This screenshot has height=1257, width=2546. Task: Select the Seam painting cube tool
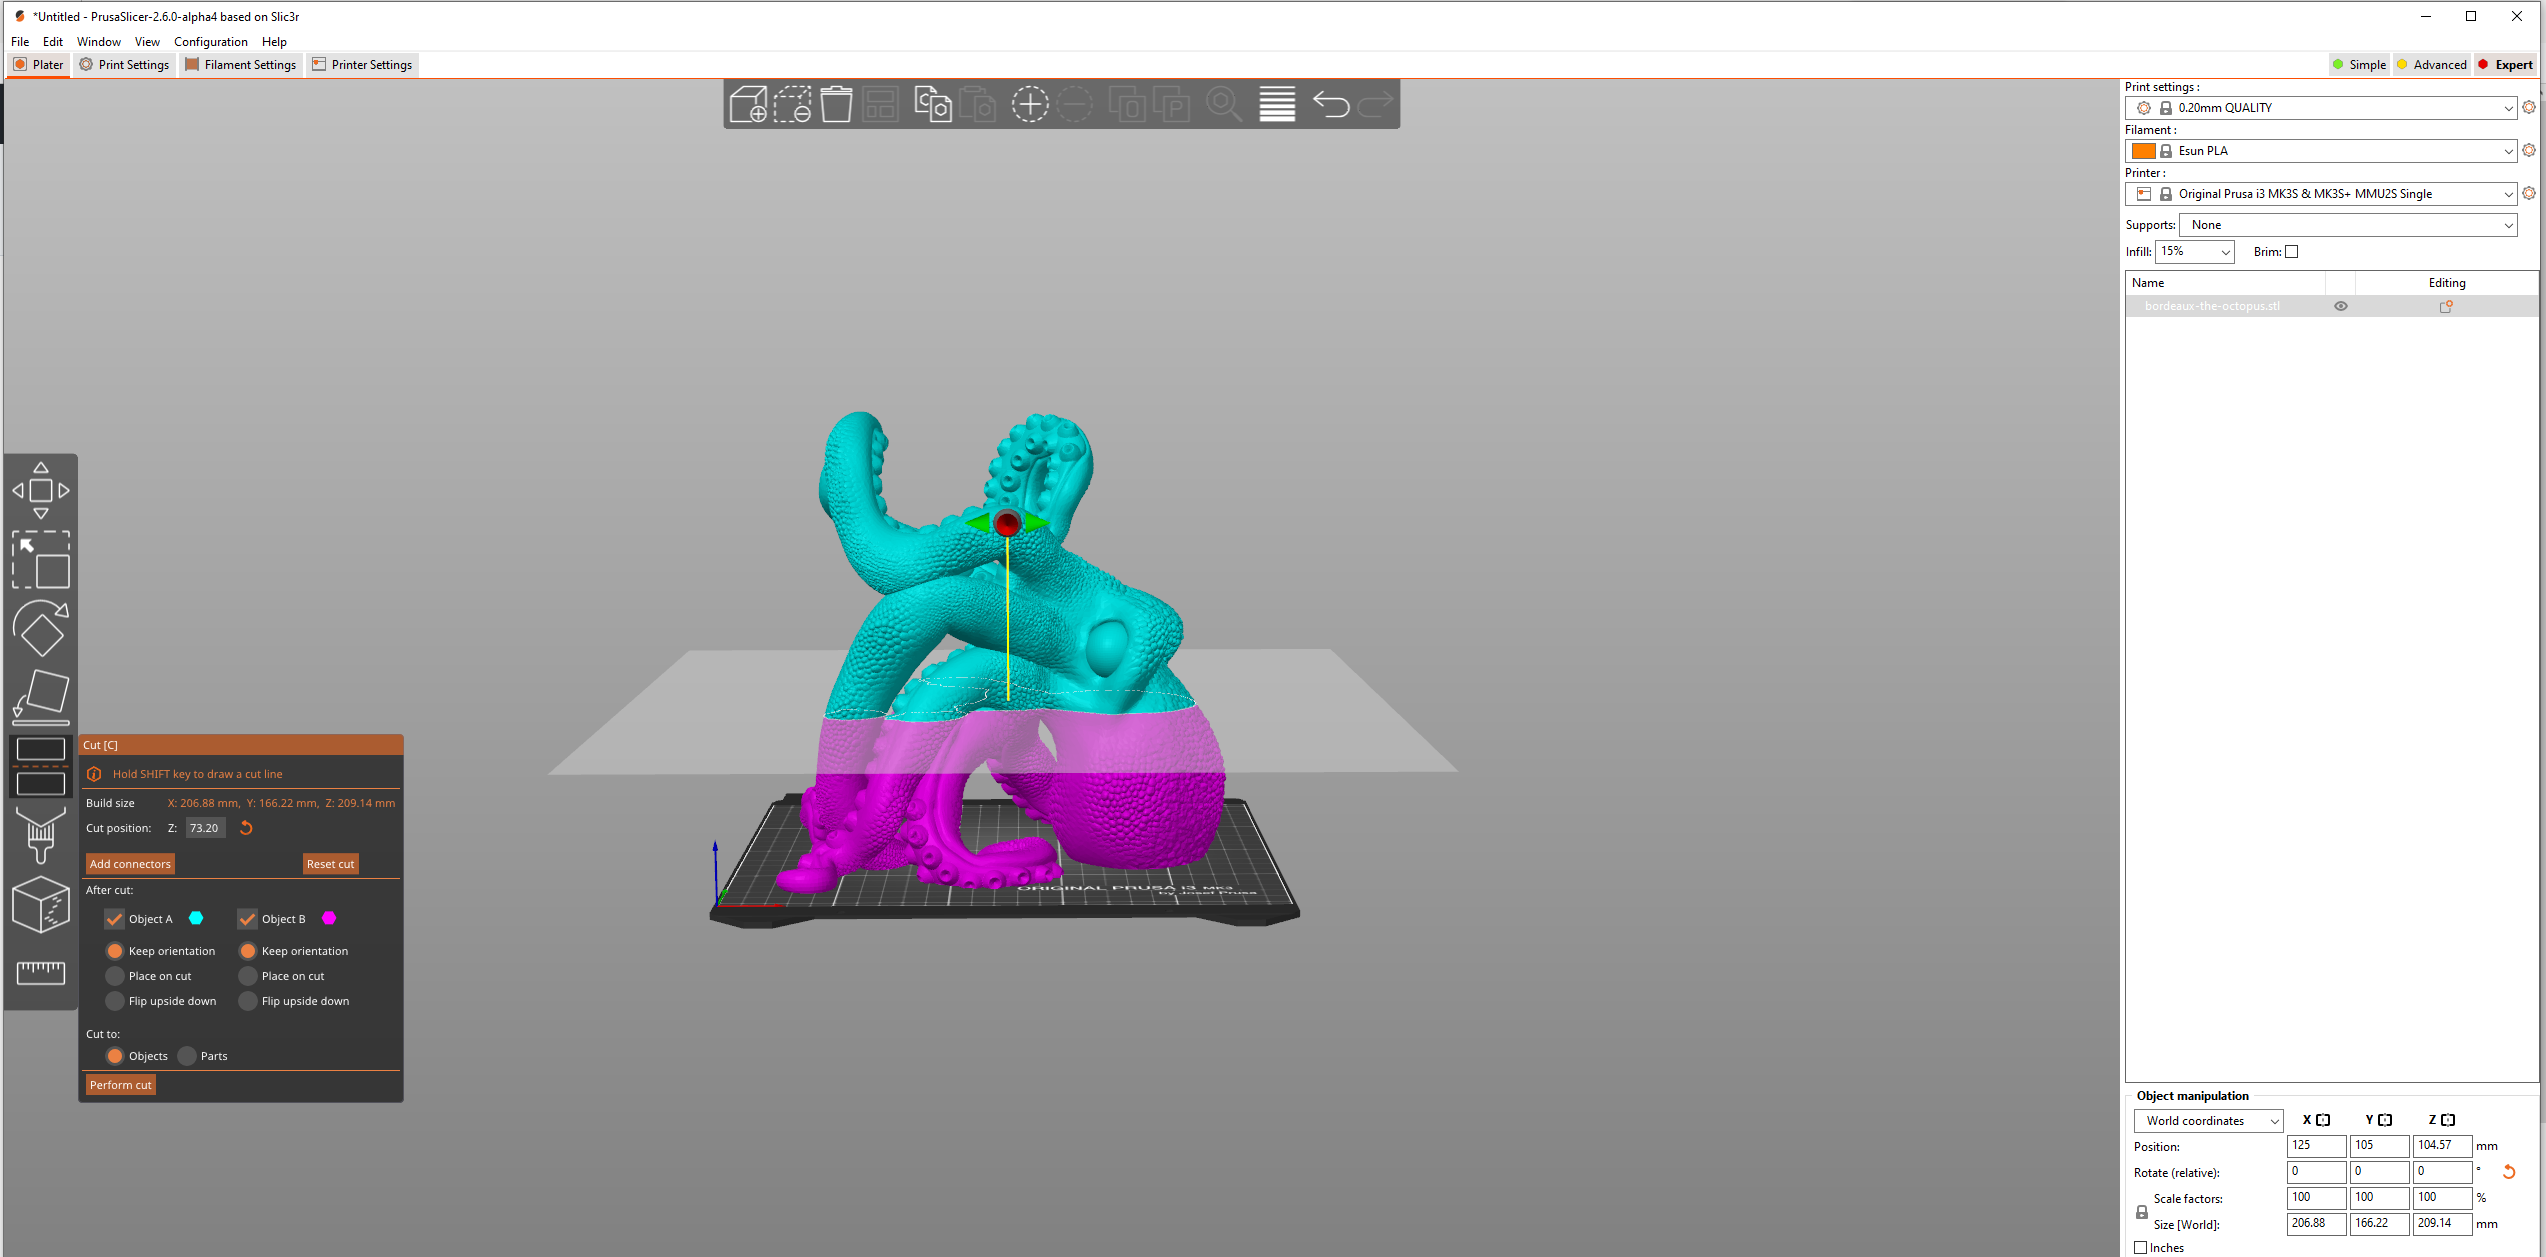(x=41, y=904)
